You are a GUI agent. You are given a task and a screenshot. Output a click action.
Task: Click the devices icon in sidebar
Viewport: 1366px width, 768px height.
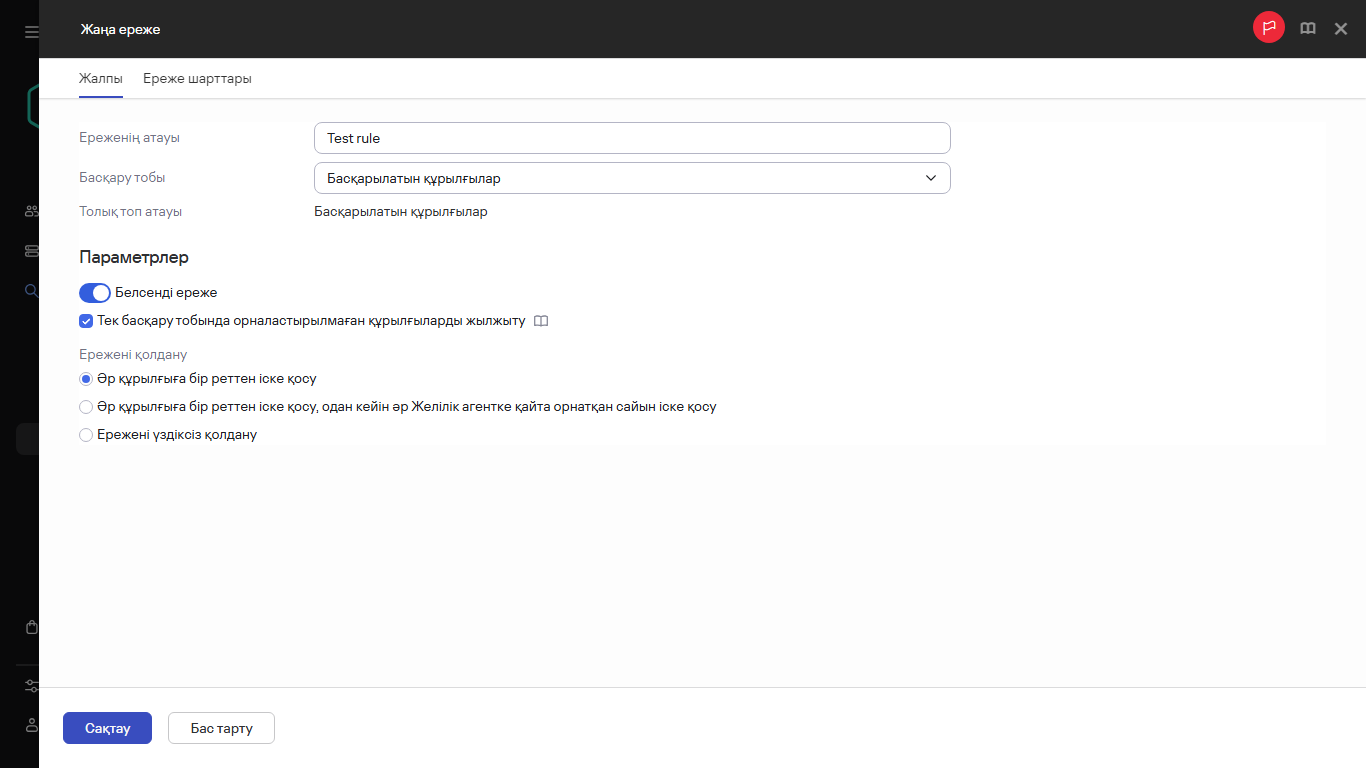(32, 251)
